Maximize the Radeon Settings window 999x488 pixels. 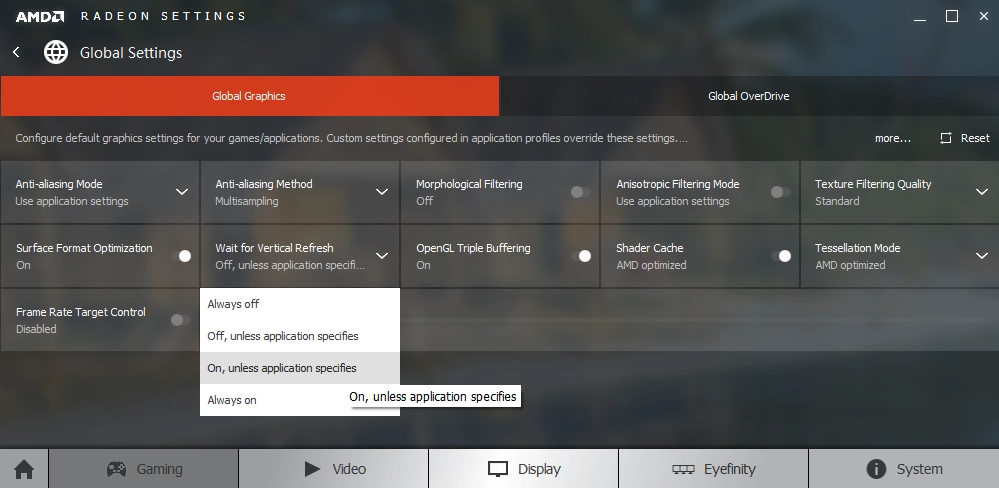coord(952,16)
